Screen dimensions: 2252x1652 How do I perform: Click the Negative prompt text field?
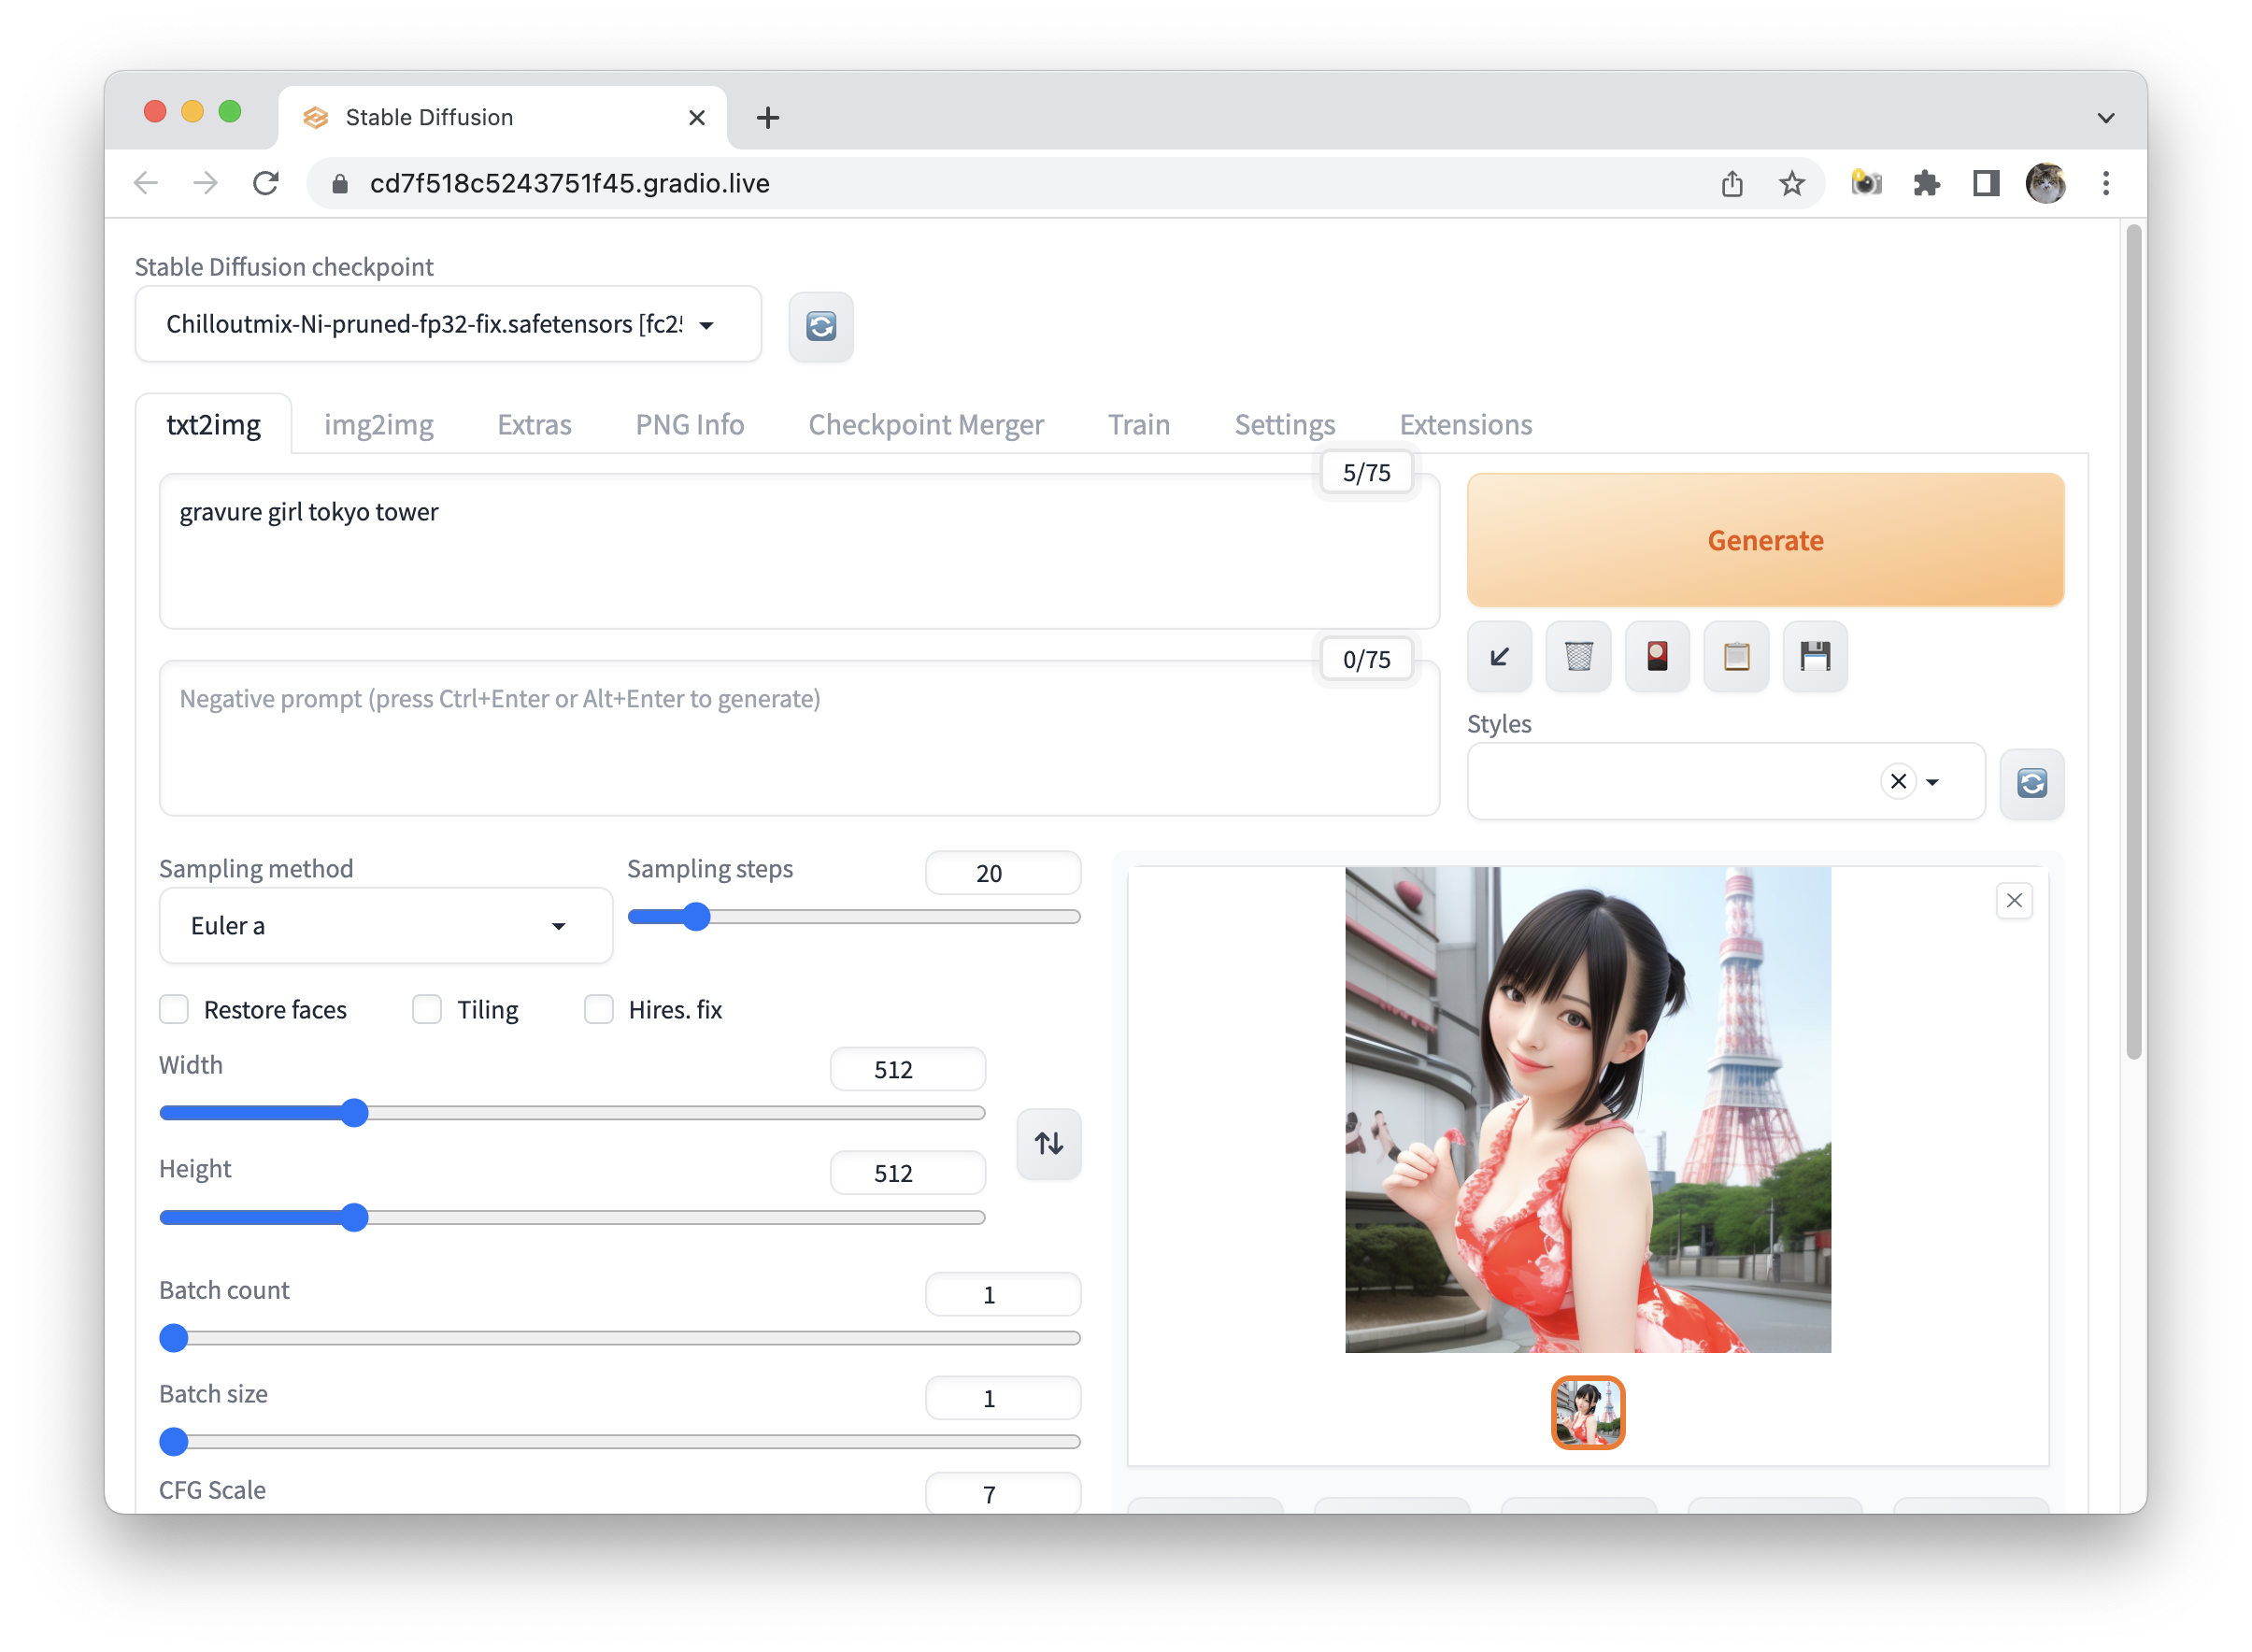[799, 738]
